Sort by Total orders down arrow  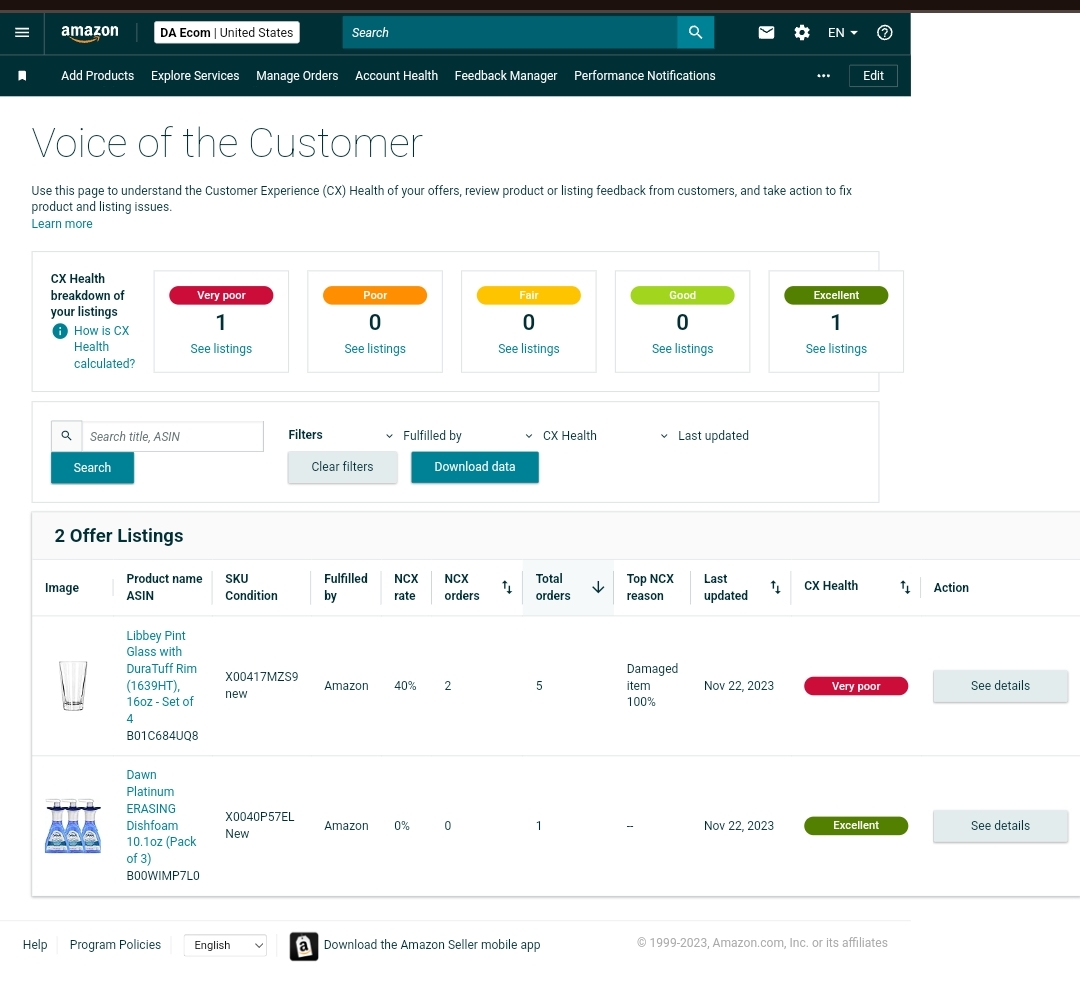click(x=598, y=587)
